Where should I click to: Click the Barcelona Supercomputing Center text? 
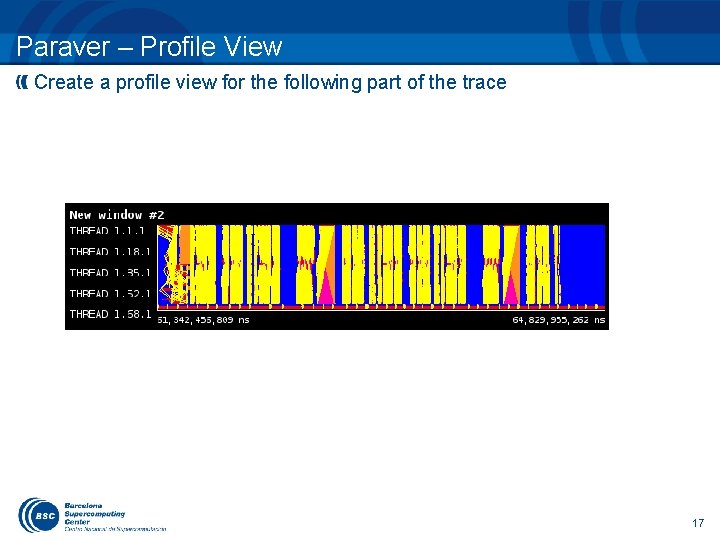point(95,514)
